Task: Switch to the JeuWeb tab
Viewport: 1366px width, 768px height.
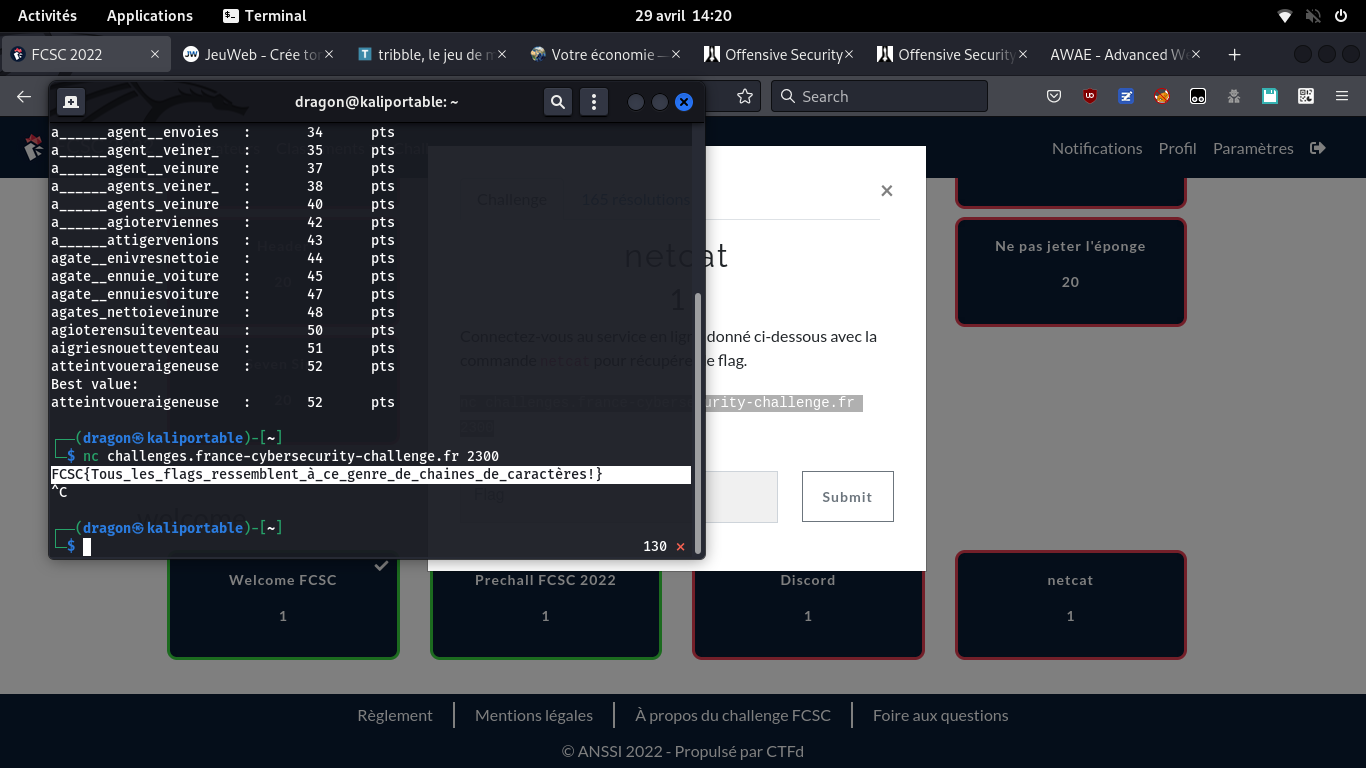Action: (x=258, y=54)
